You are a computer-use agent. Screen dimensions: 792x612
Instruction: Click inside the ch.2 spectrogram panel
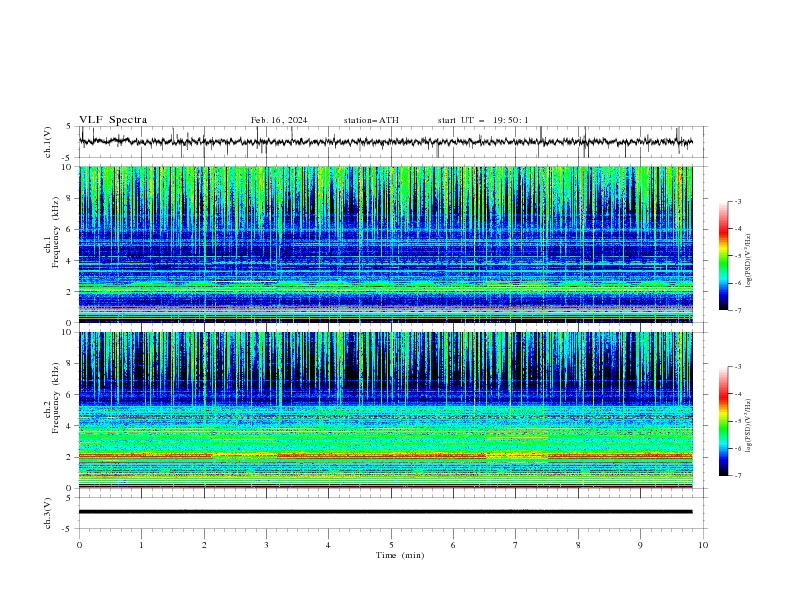(x=385, y=410)
